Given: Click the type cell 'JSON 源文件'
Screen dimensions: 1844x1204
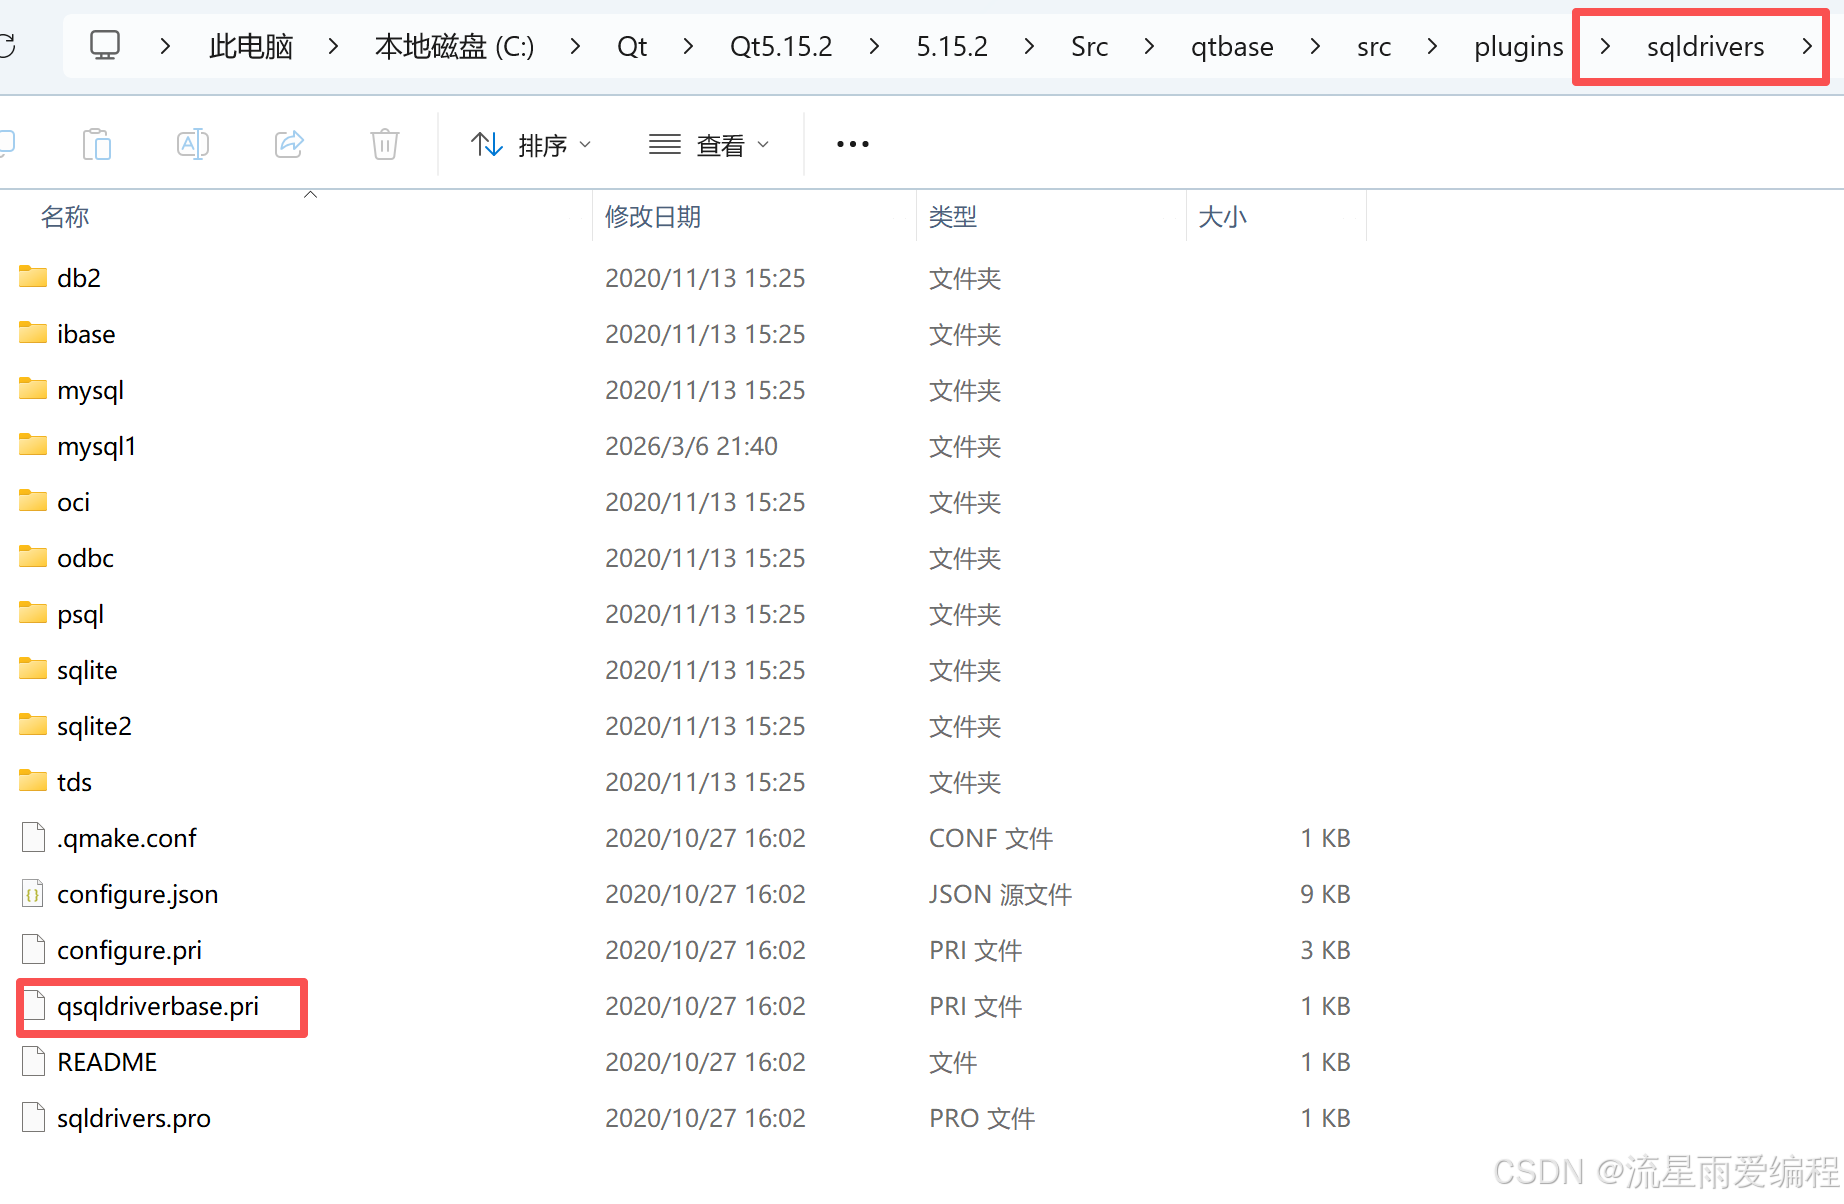Looking at the screenshot, I should coord(1000,894).
